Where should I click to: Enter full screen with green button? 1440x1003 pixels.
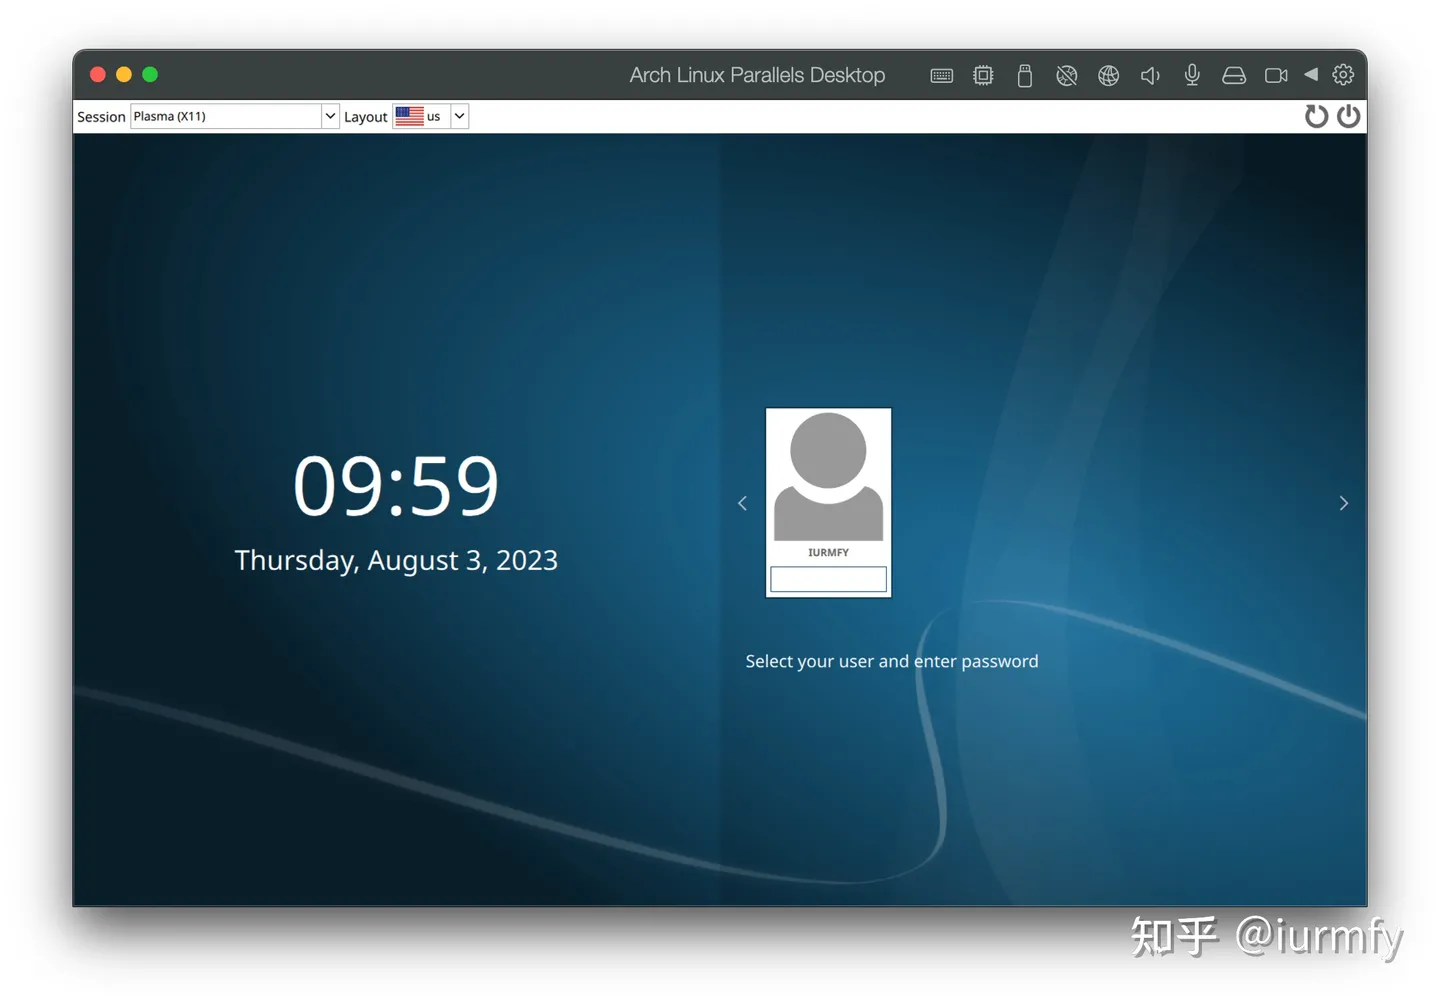[150, 74]
